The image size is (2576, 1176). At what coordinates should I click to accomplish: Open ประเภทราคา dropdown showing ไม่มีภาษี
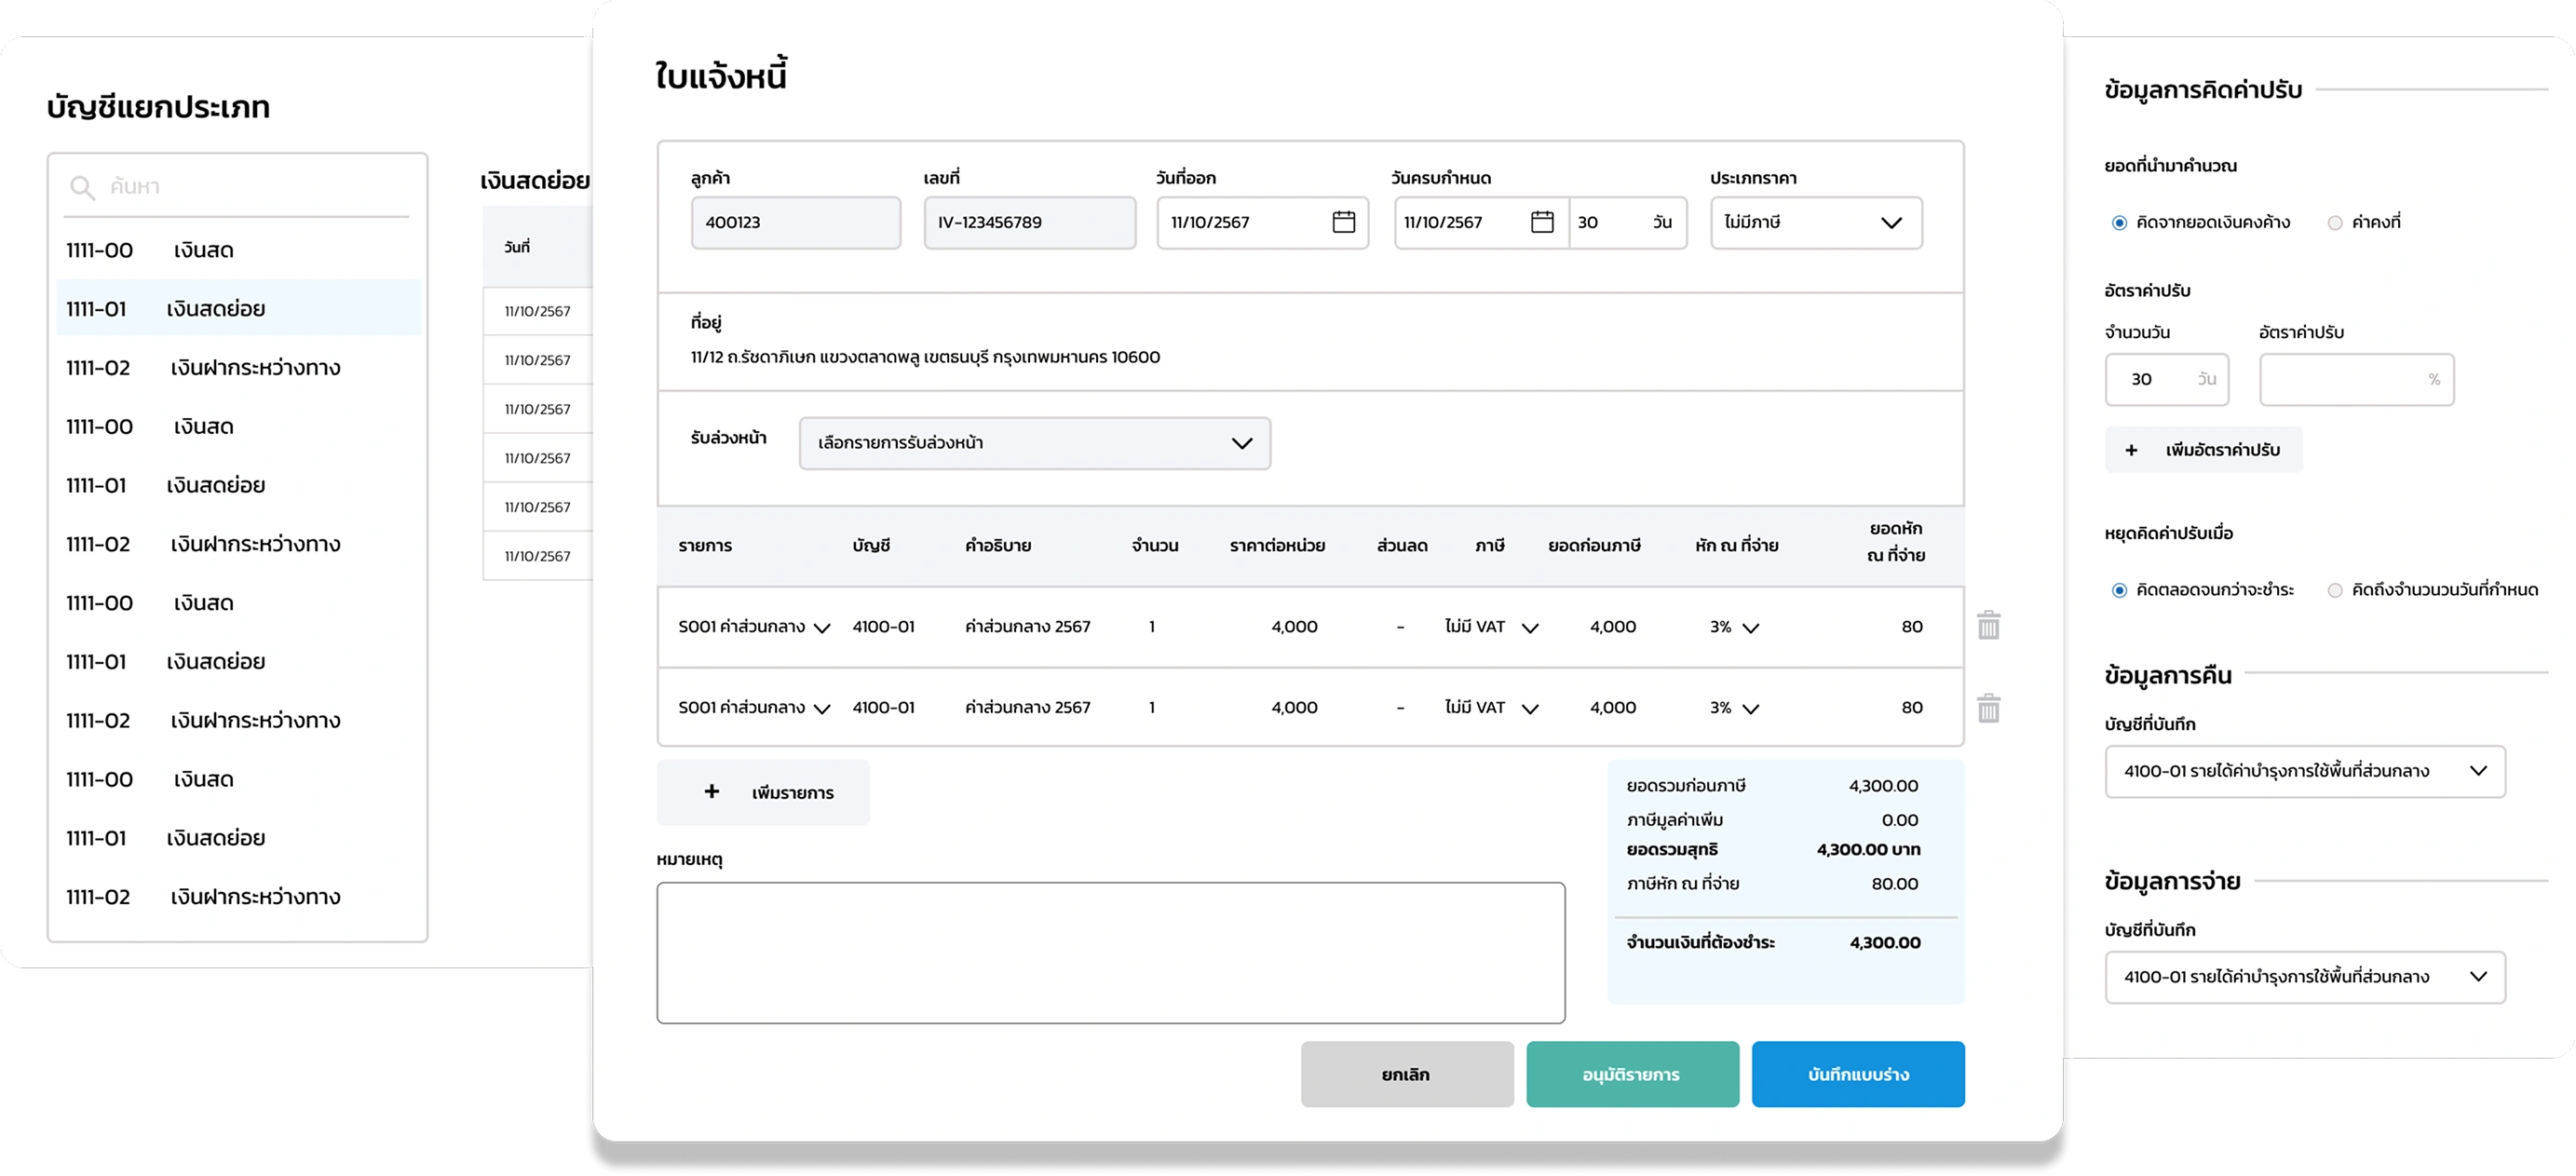[1815, 222]
